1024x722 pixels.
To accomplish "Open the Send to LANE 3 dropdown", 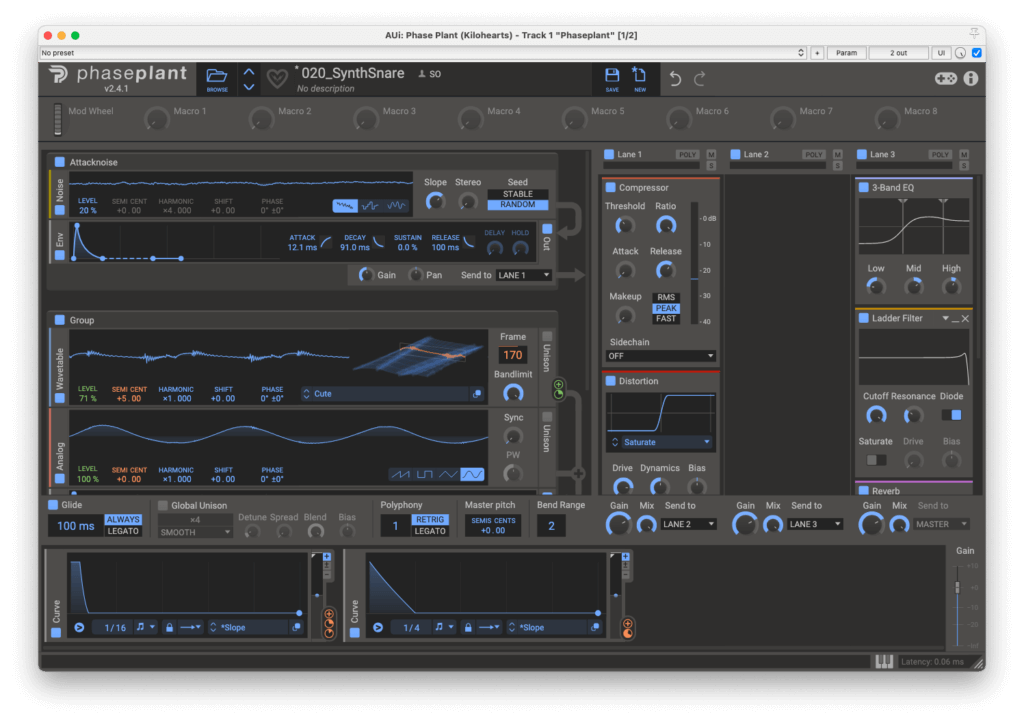I will coord(815,524).
